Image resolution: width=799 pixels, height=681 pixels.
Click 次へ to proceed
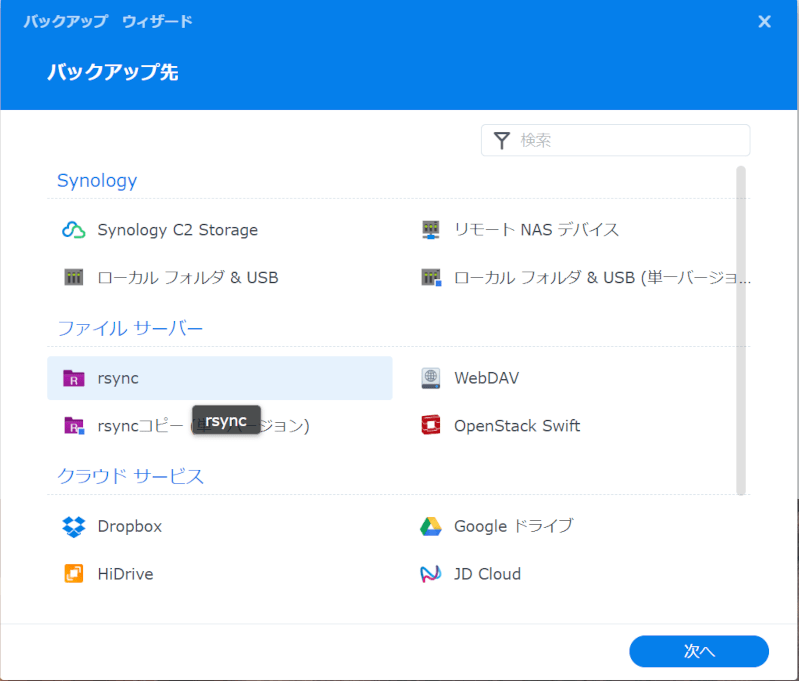click(699, 651)
